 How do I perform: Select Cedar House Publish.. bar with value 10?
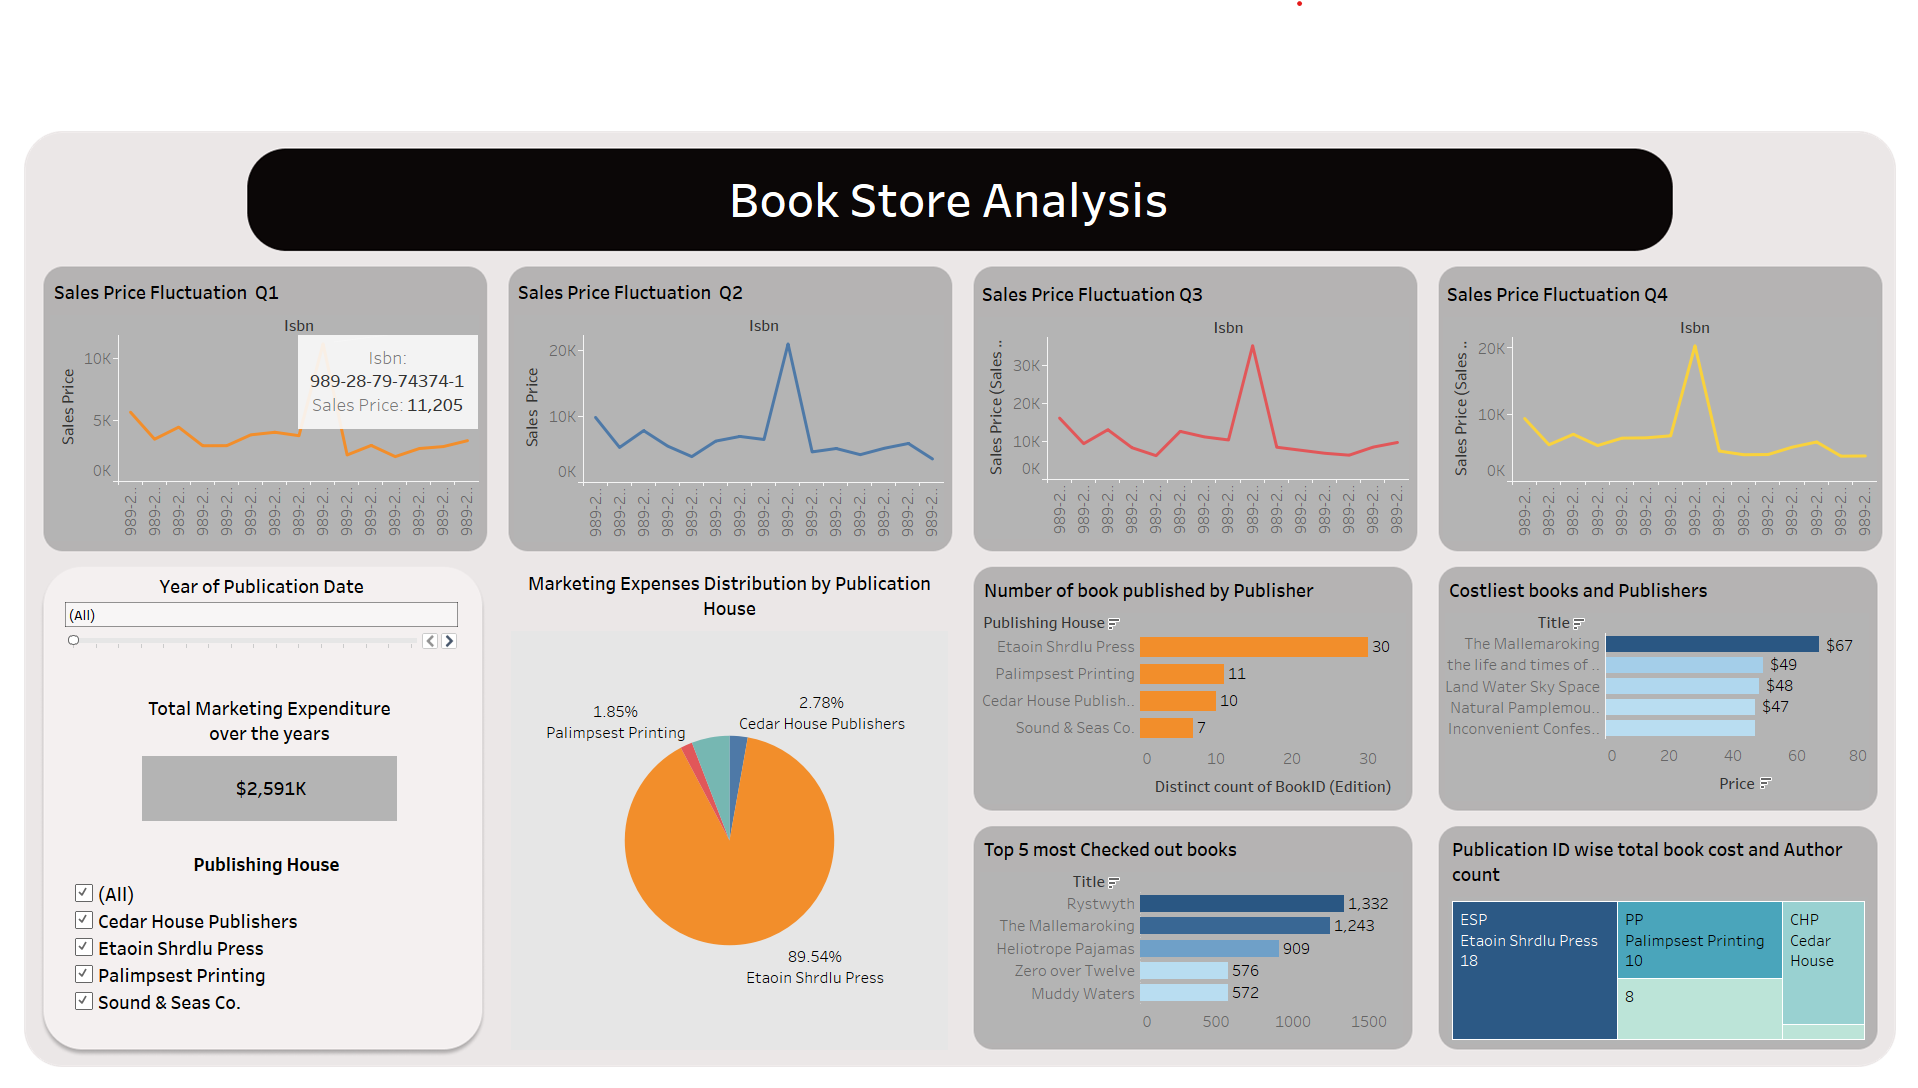1178,701
